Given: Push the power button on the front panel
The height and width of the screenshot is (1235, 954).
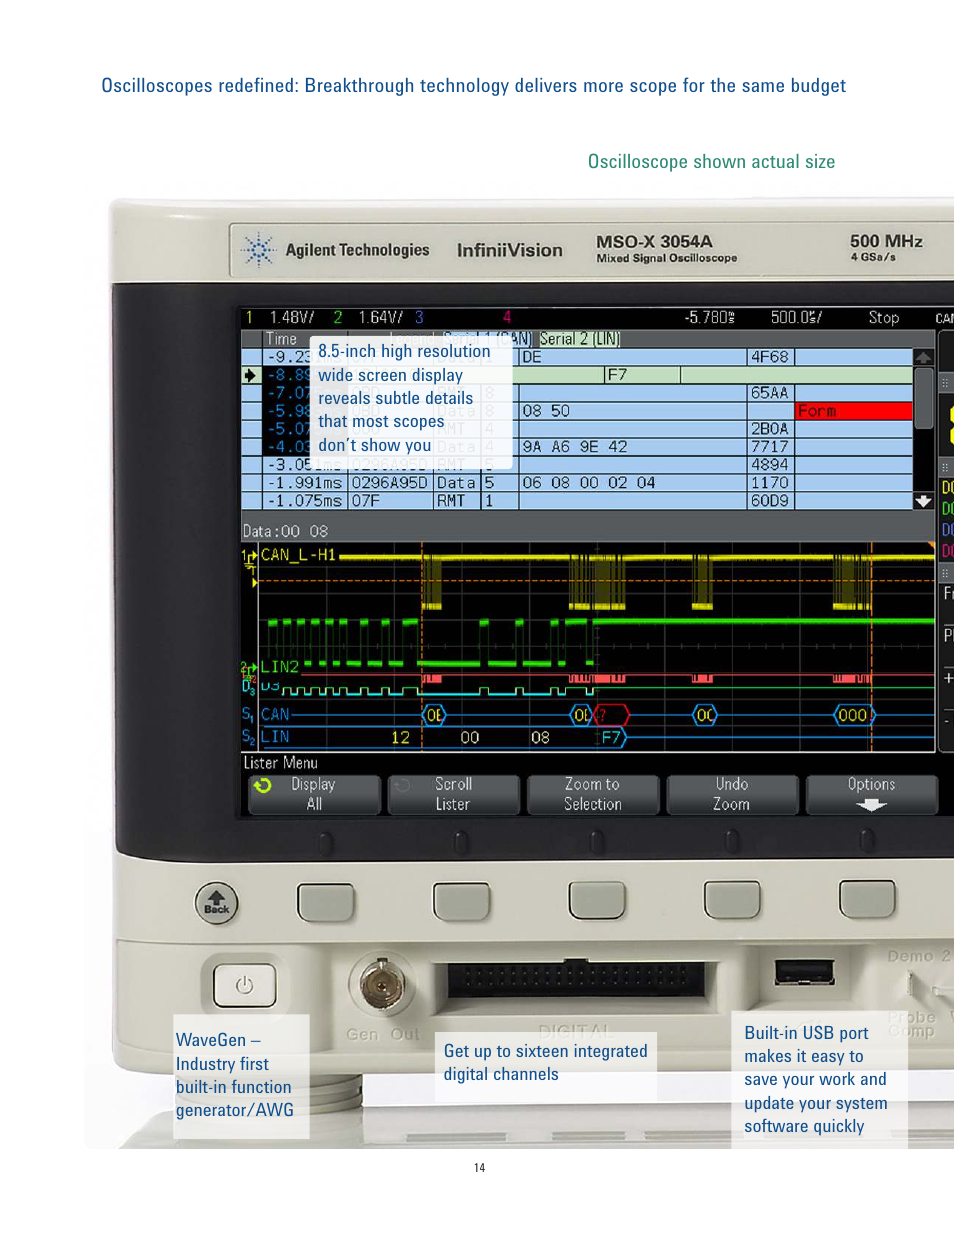Looking at the screenshot, I should 244,985.
